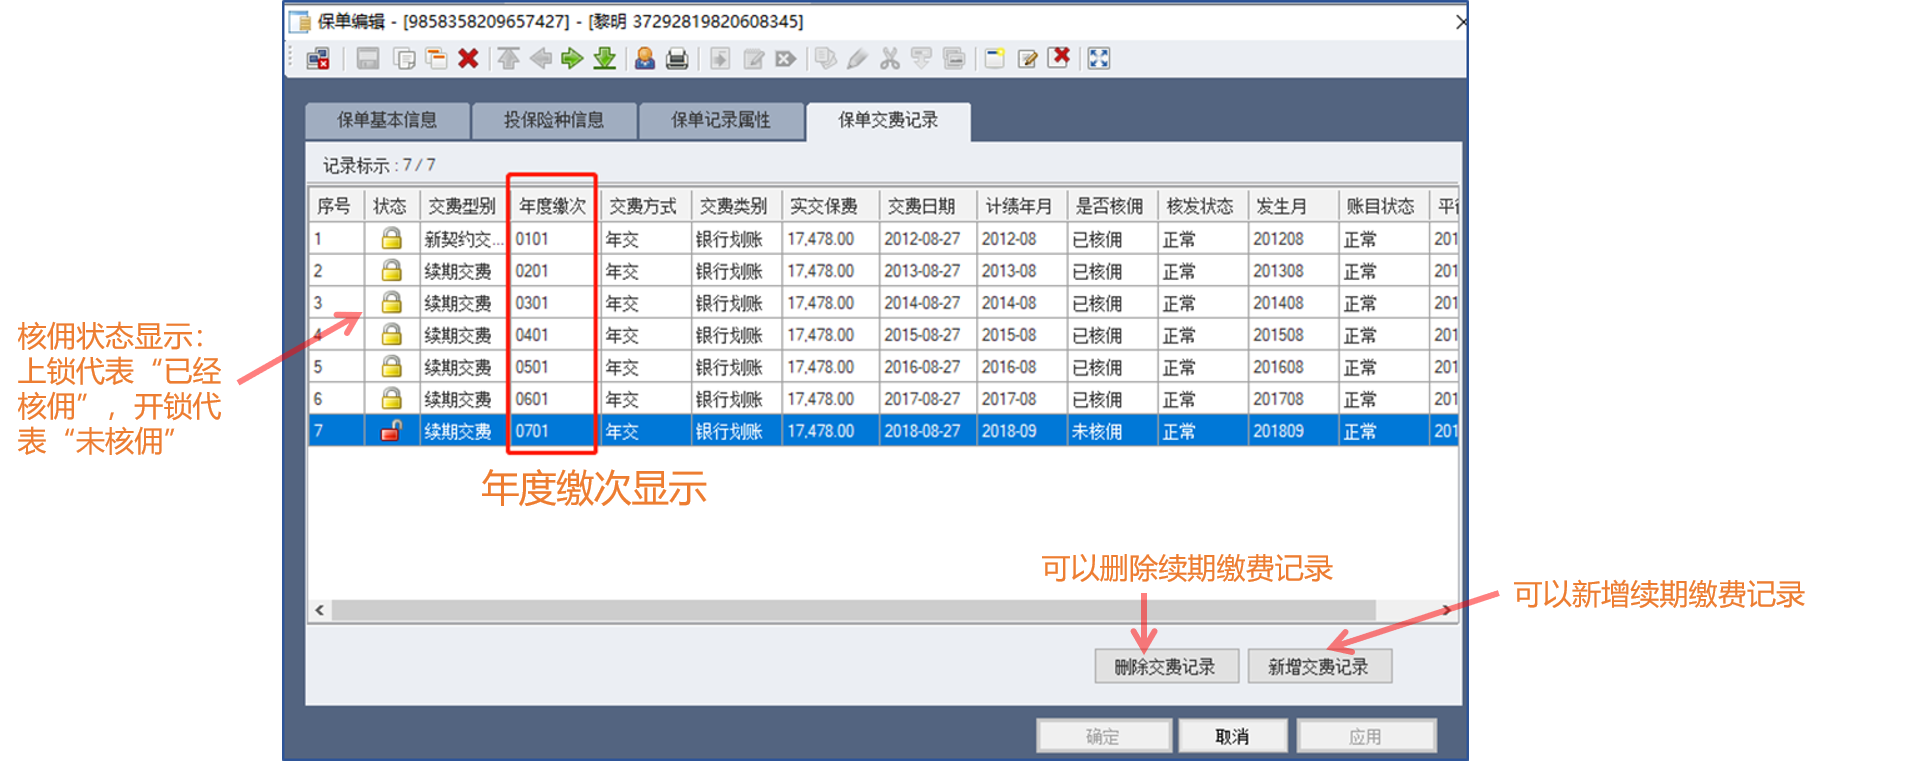This screenshot has height=761, width=1913.
Task: Click the green right arrow next record icon
Action: click(572, 59)
